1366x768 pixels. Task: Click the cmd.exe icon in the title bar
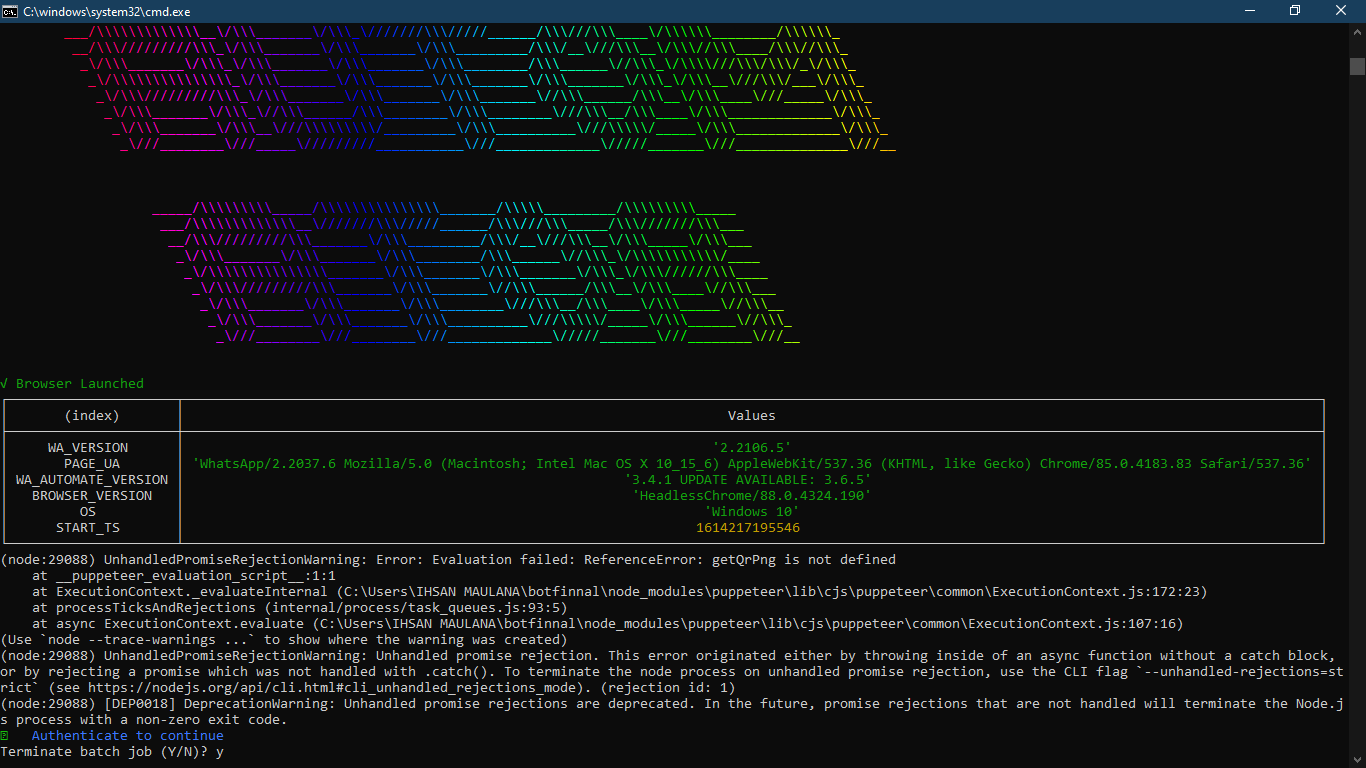coord(12,10)
